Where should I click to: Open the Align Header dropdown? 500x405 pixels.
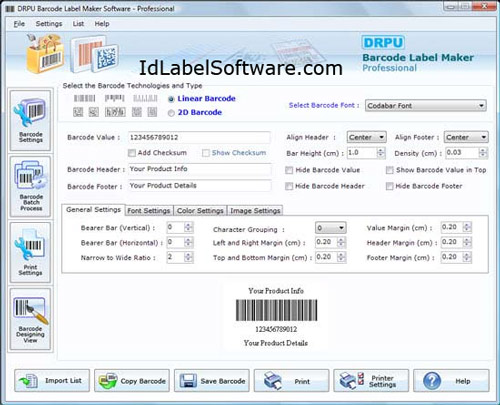[x=366, y=137]
